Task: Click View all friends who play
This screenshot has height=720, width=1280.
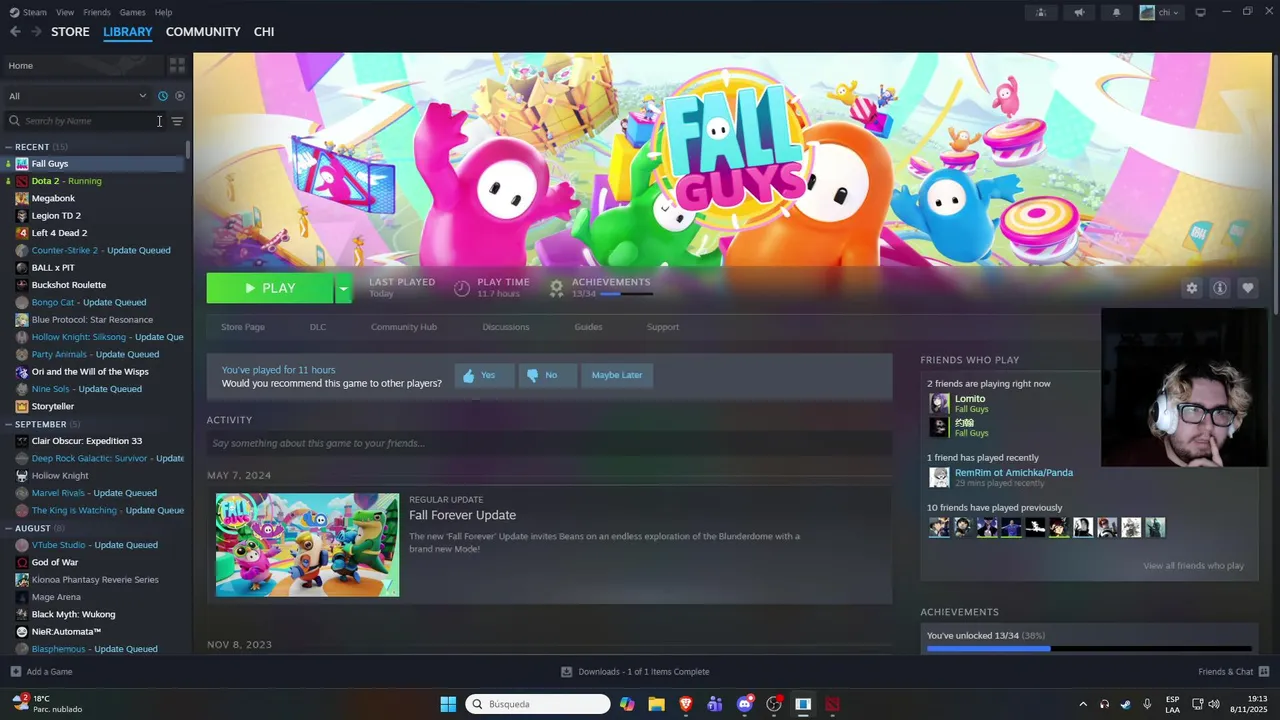Action: pos(1194,566)
